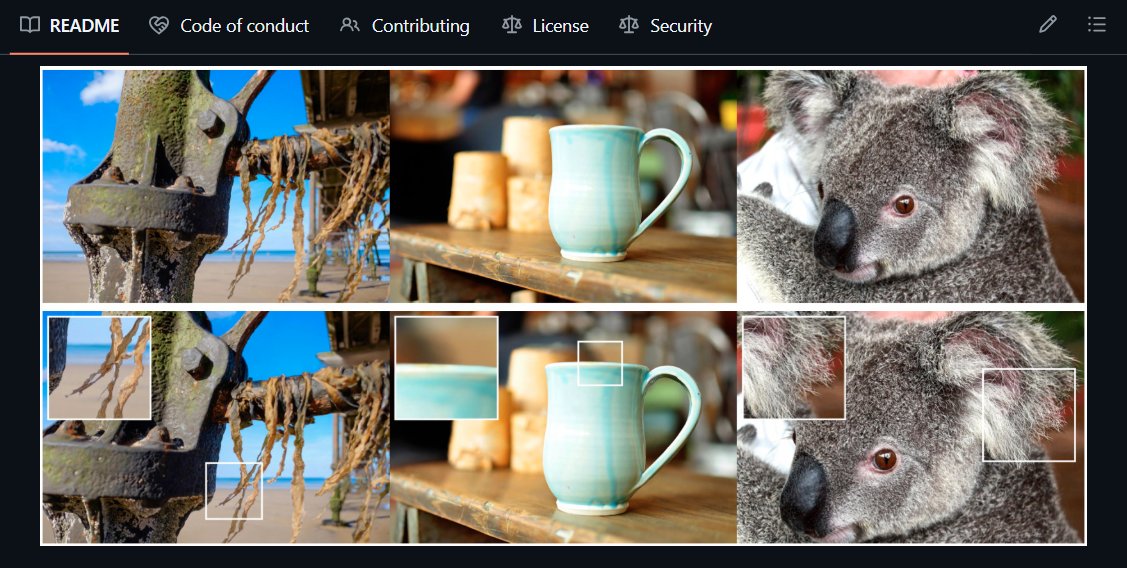1127x568 pixels.
Task: Open the outline list icon
Action: click(x=1096, y=25)
